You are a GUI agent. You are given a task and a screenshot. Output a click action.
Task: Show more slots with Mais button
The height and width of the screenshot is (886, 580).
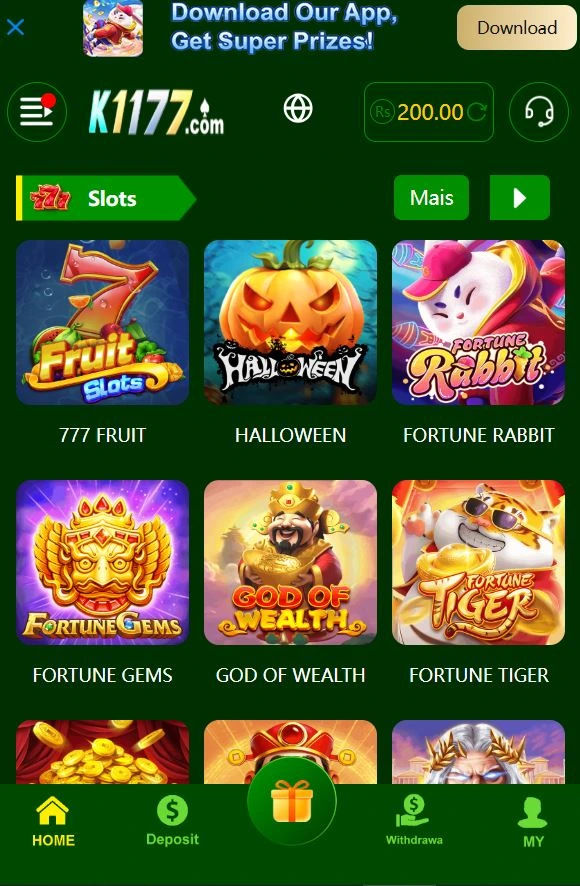point(431,198)
